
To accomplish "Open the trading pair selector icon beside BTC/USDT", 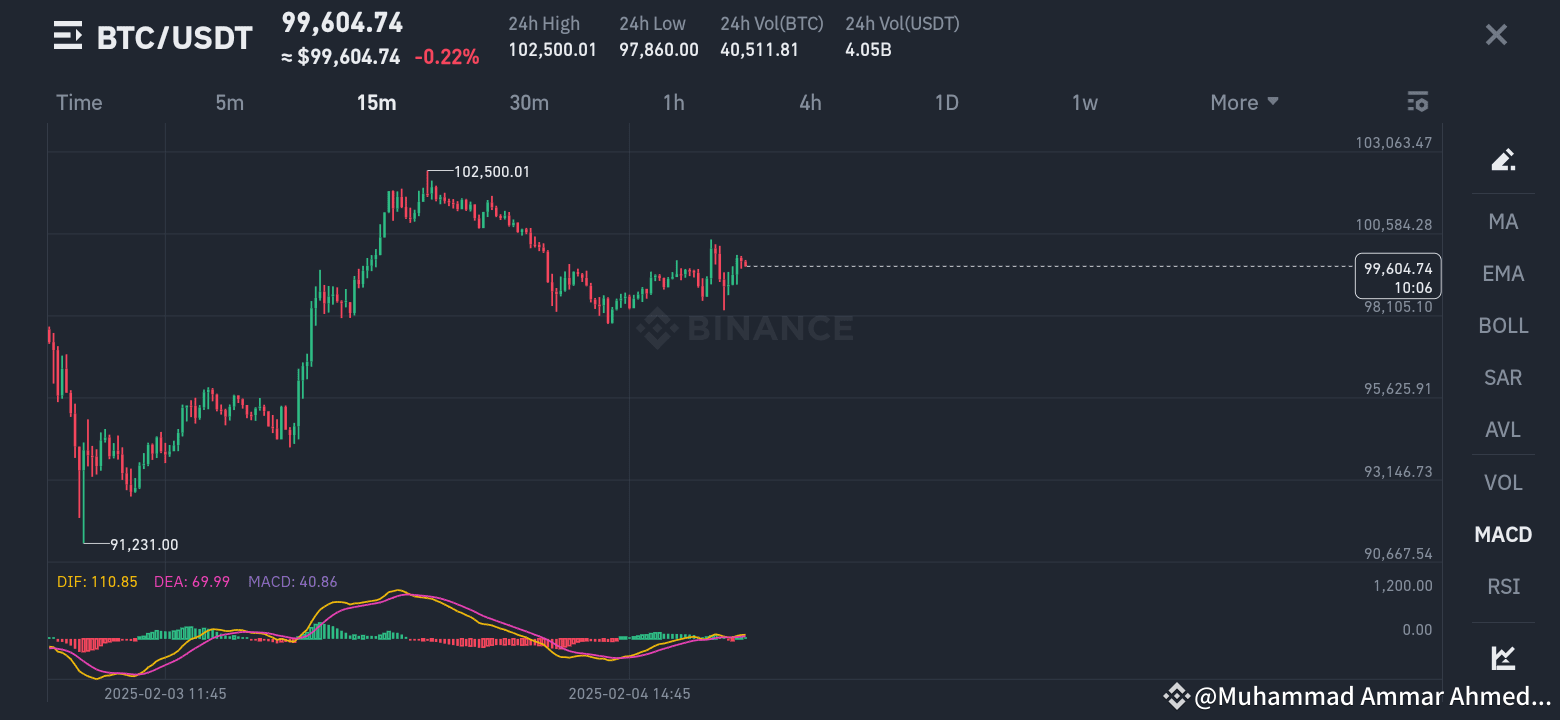I will click(x=67, y=36).
